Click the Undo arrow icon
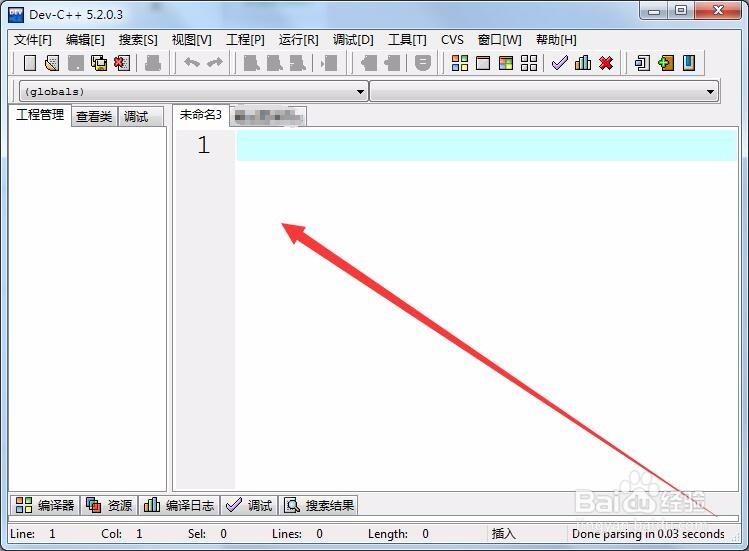 192,63
